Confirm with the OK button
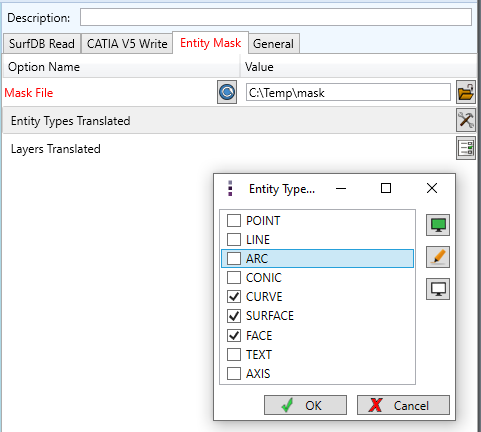 click(x=305, y=405)
